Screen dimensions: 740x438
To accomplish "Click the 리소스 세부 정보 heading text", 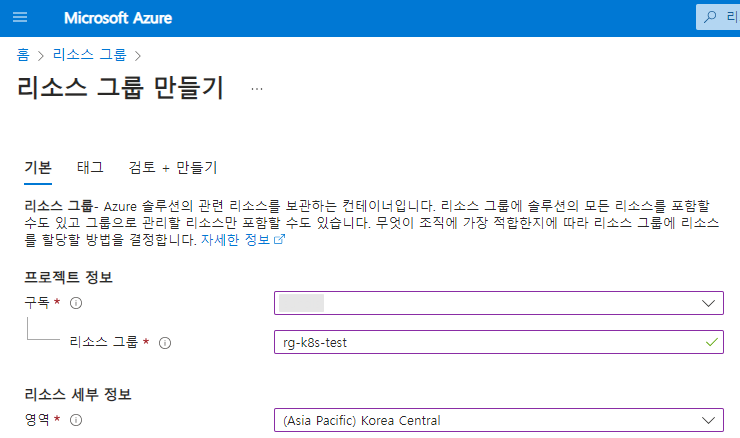I will pyautogui.click(x=78, y=395).
